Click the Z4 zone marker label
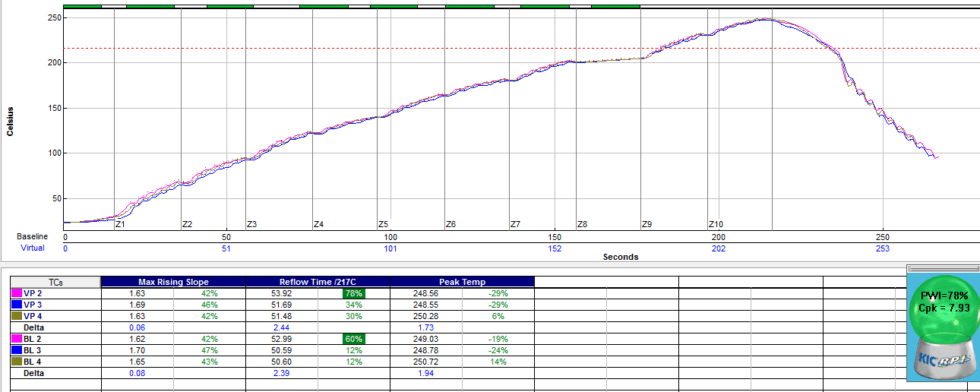Viewport: 980px width, 392px height. (x=319, y=224)
